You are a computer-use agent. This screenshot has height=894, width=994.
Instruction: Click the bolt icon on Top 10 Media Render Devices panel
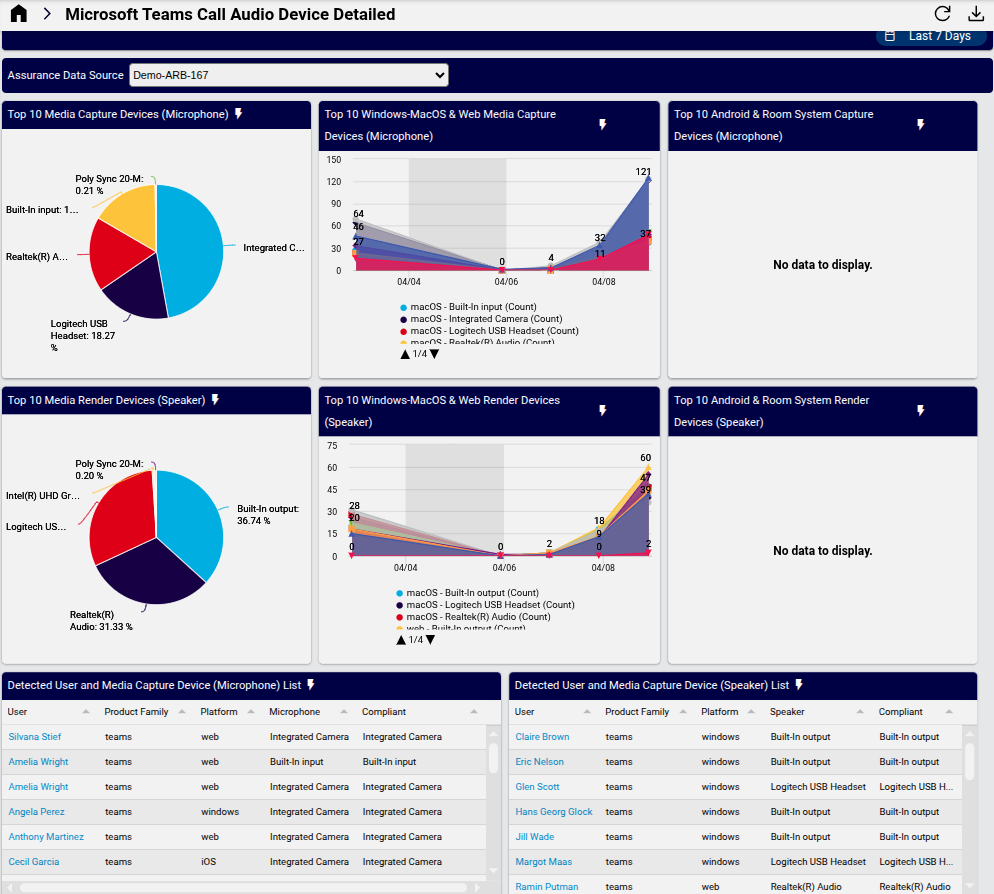[216, 399]
